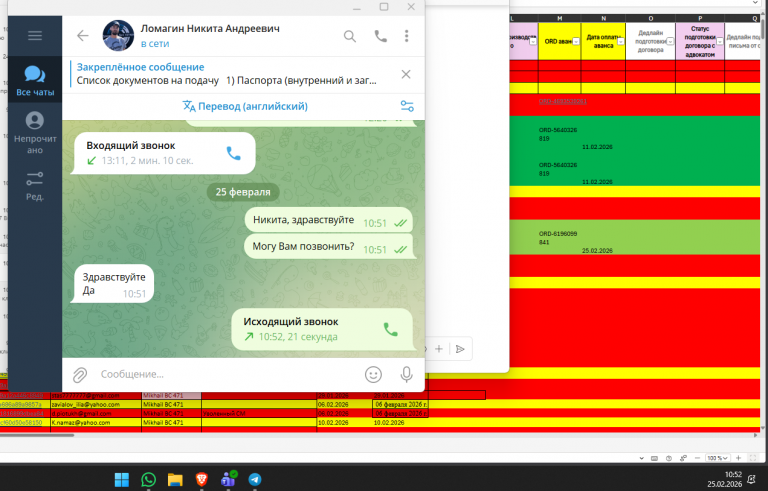The image size is (768, 491).
Task: Open filter on Дедлайн подготовки договора
Action: click(x=670, y=42)
